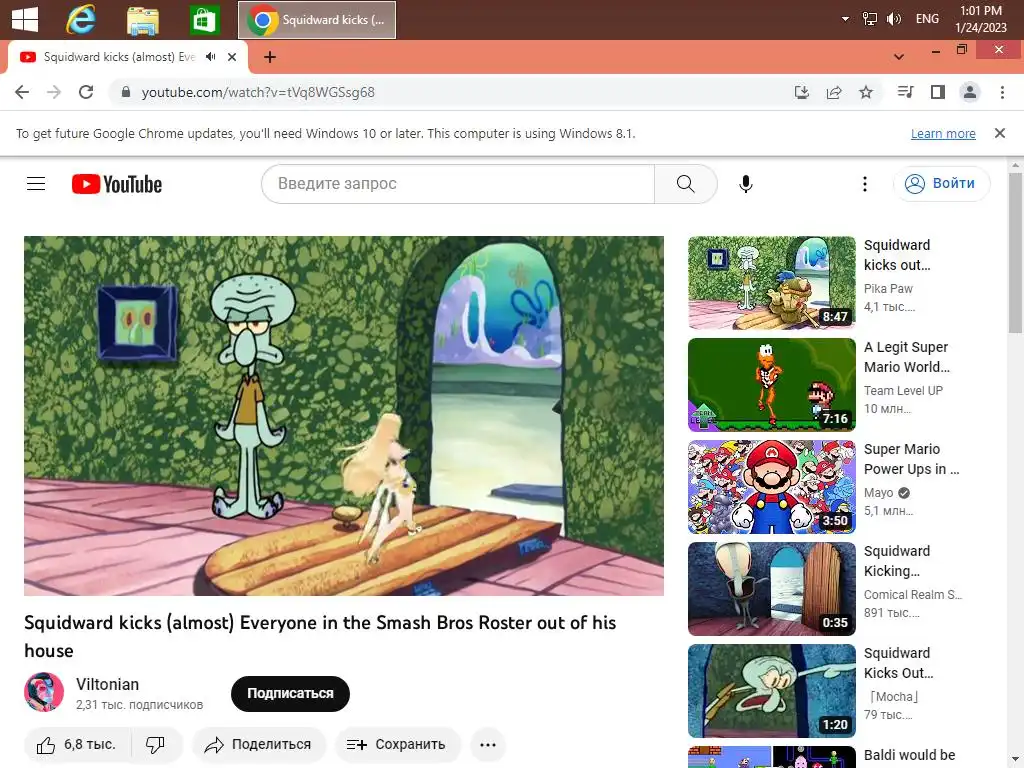This screenshot has height=768, width=1024.
Task: View site security lock information
Action: tap(126, 92)
